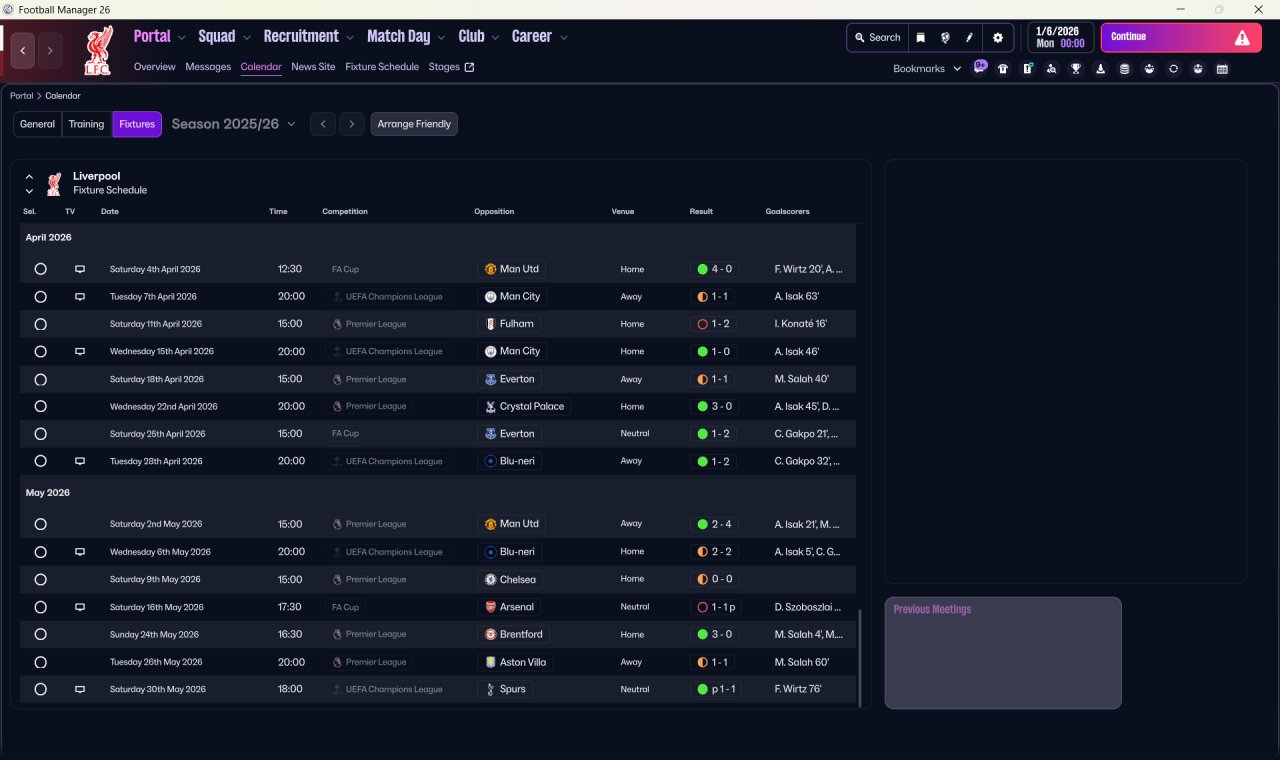Image resolution: width=1280 pixels, height=760 pixels.
Task: Expand the Bookmarks dropdown
Action: coord(927,69)
